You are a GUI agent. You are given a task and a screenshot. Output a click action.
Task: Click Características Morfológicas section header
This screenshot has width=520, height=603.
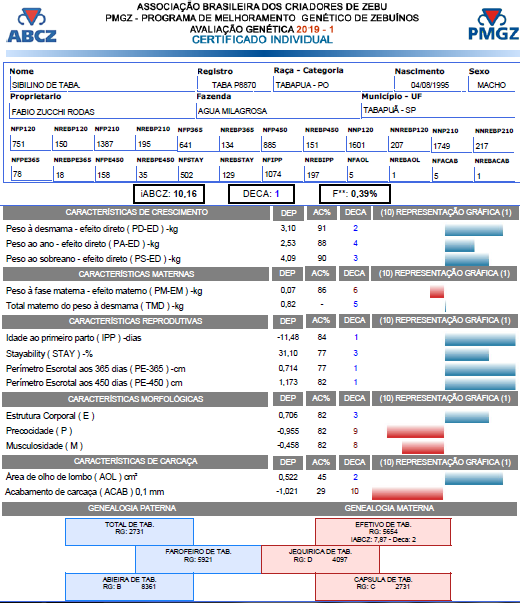135,399
